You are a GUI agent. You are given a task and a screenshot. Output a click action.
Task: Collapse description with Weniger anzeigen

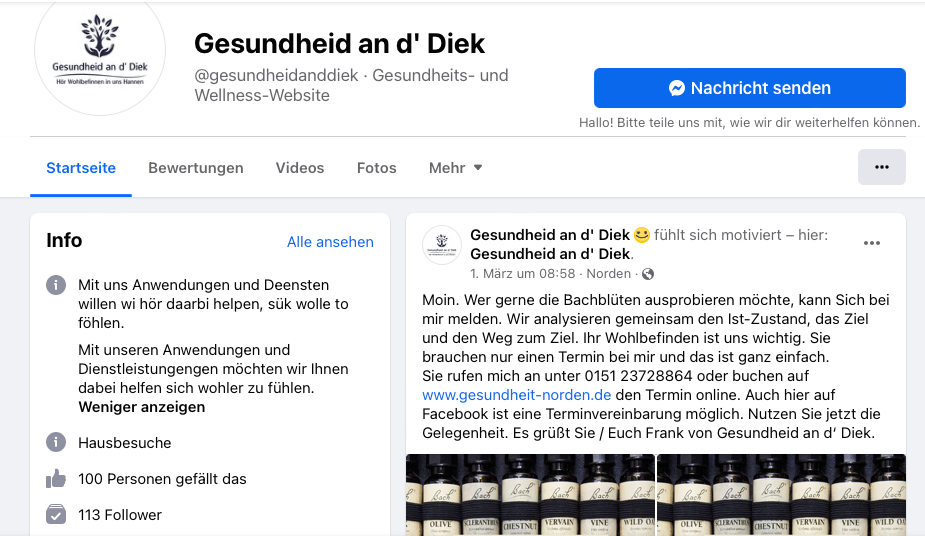tap(141, 407)
